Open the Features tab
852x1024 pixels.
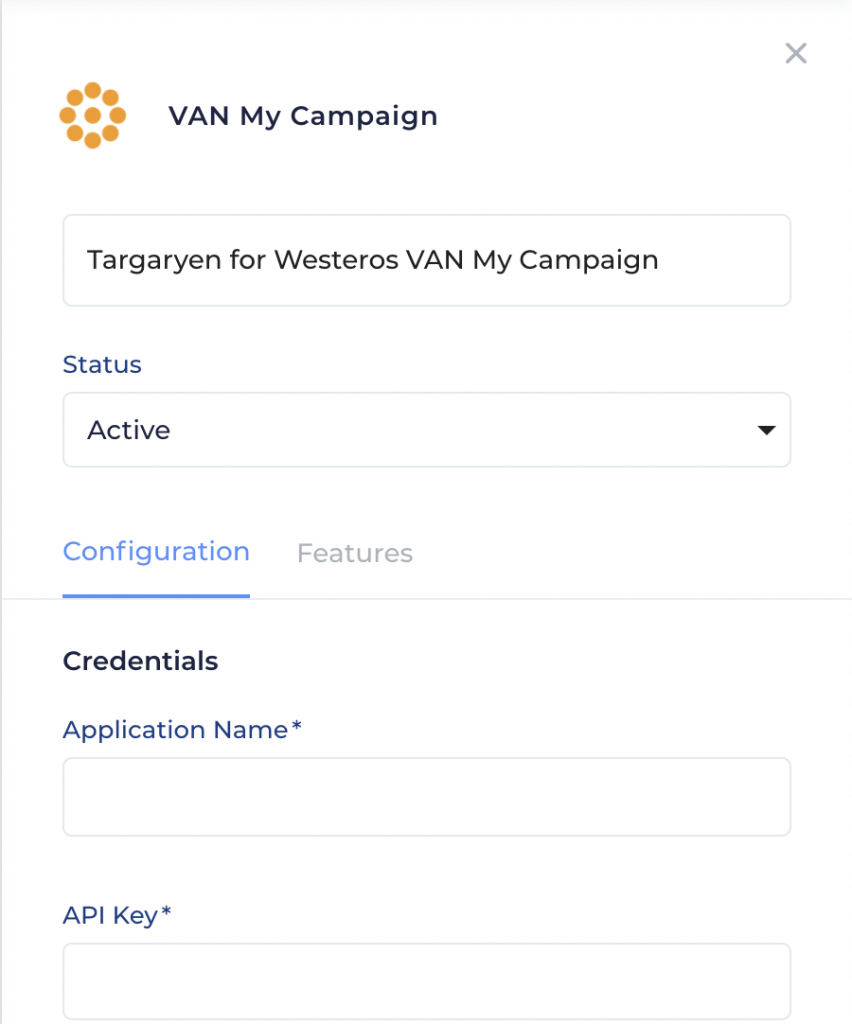(x=355, y=553)
